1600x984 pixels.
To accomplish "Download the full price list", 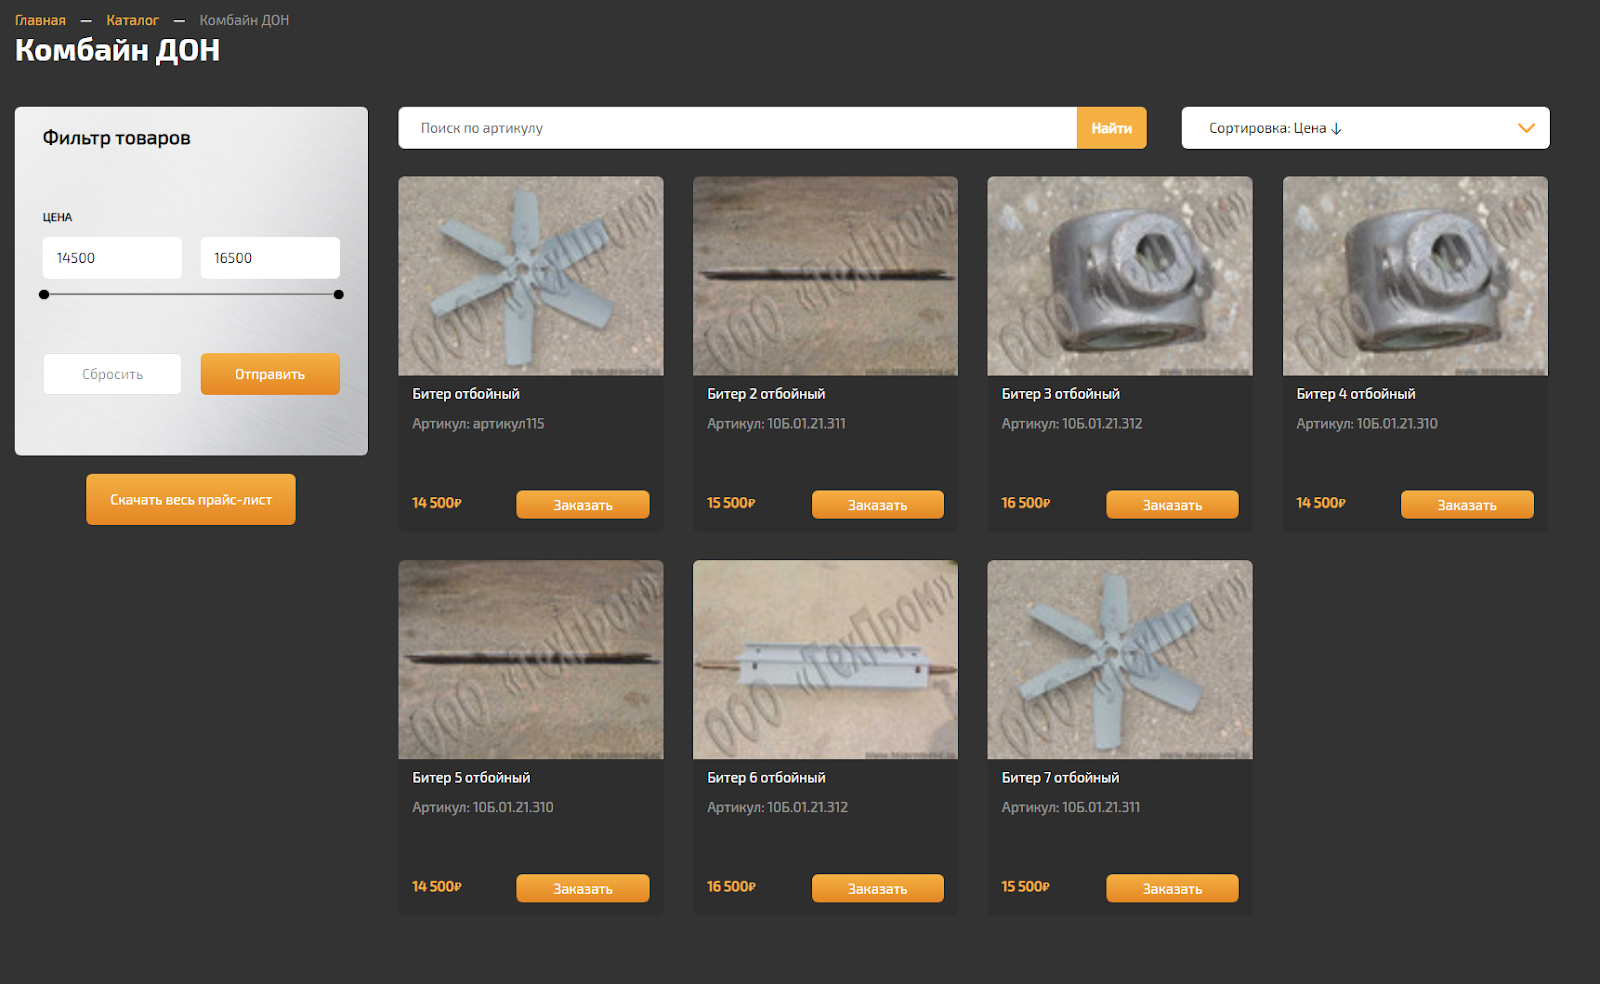I will [191, 499].
